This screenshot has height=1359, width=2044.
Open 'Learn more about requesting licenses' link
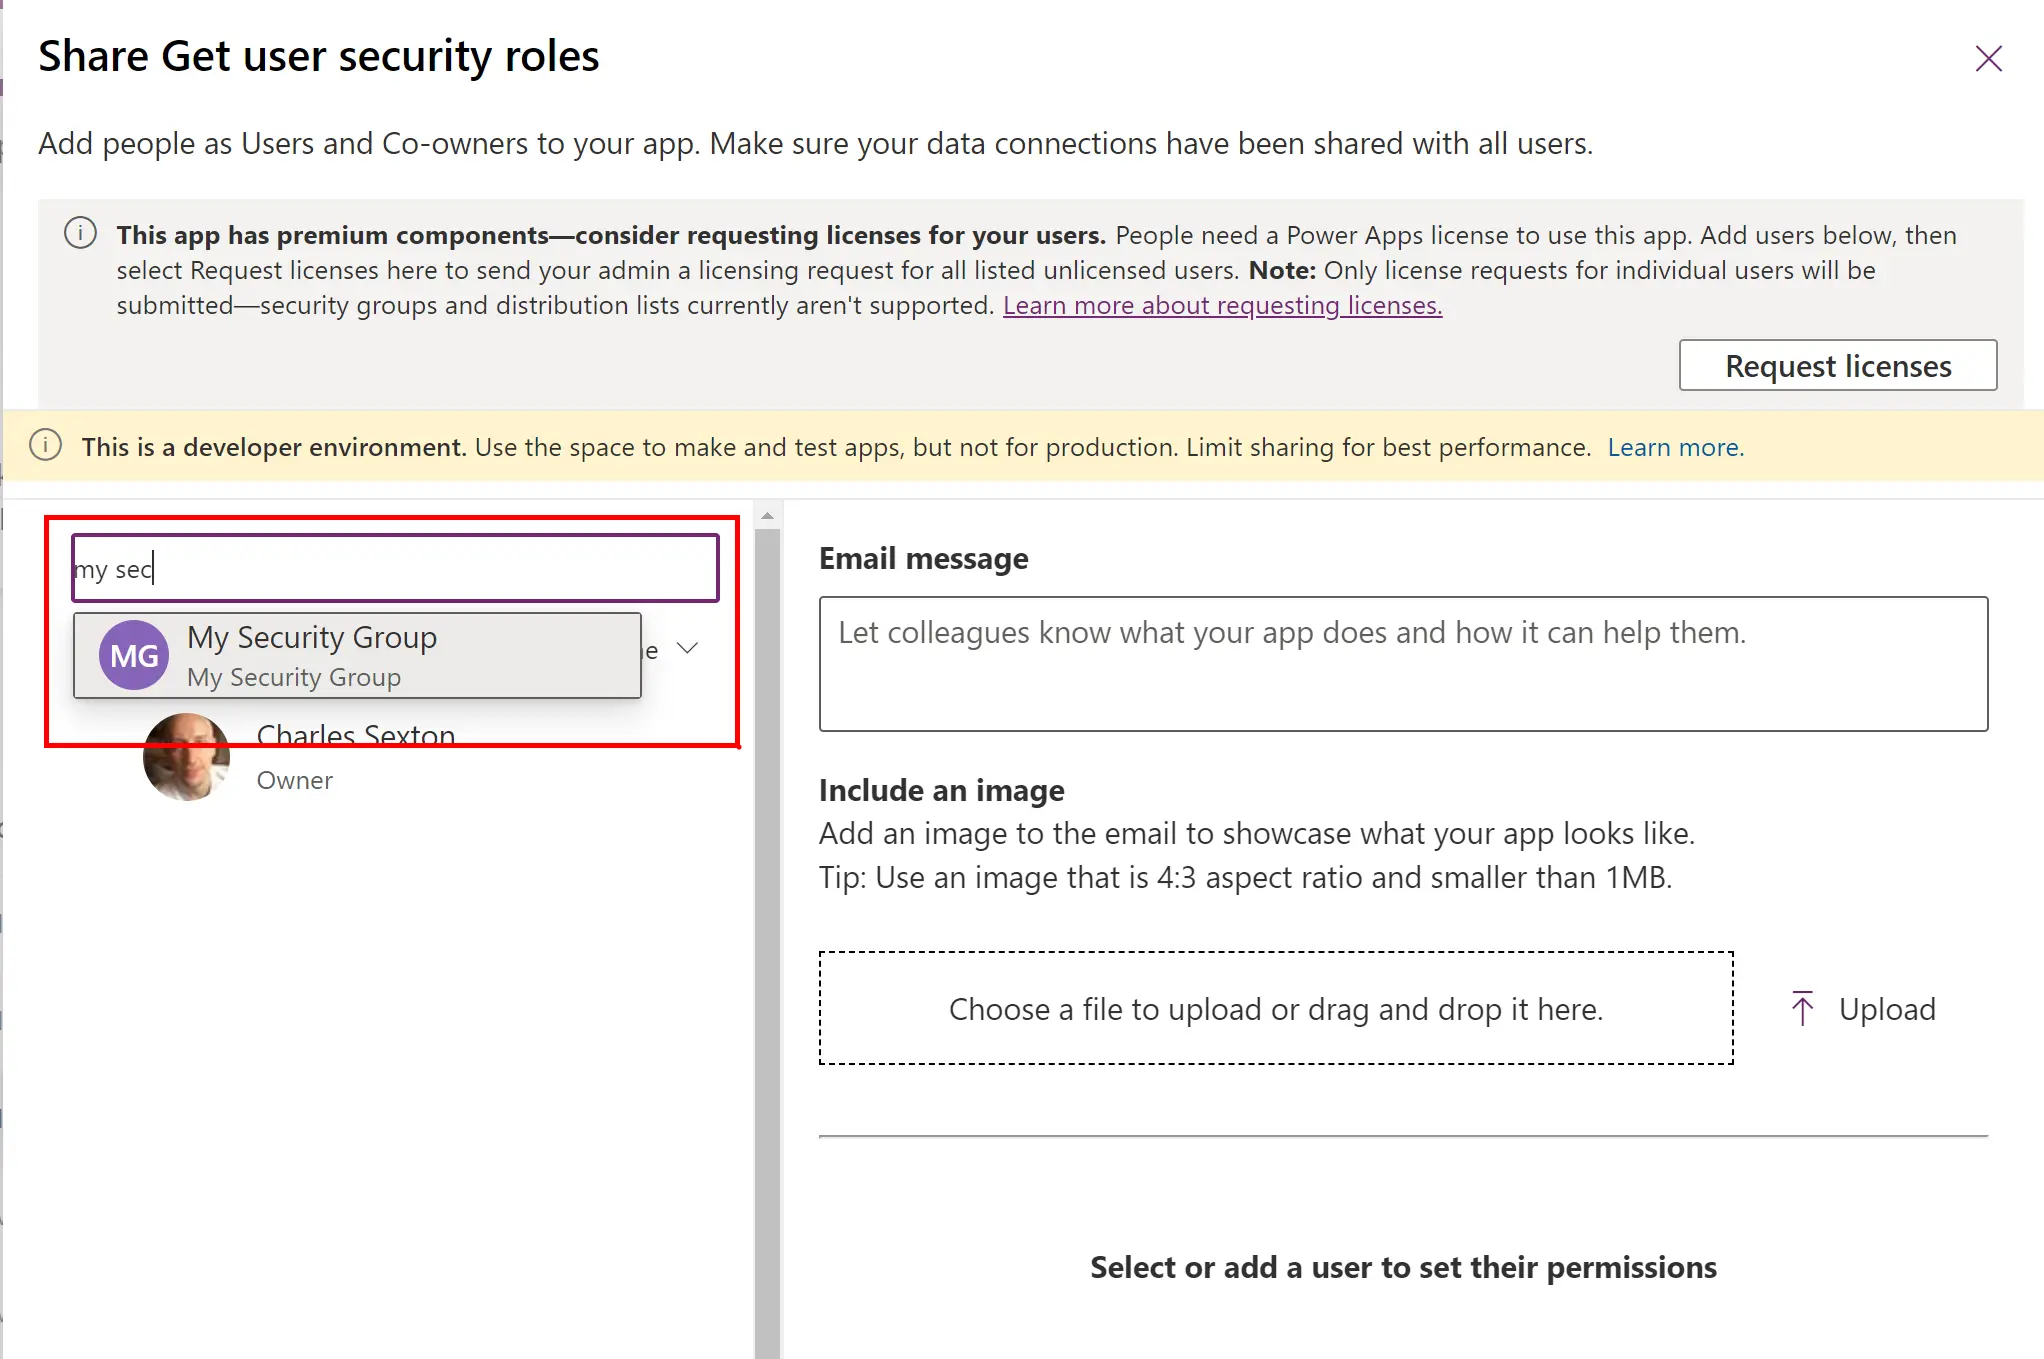[1222, 305]
